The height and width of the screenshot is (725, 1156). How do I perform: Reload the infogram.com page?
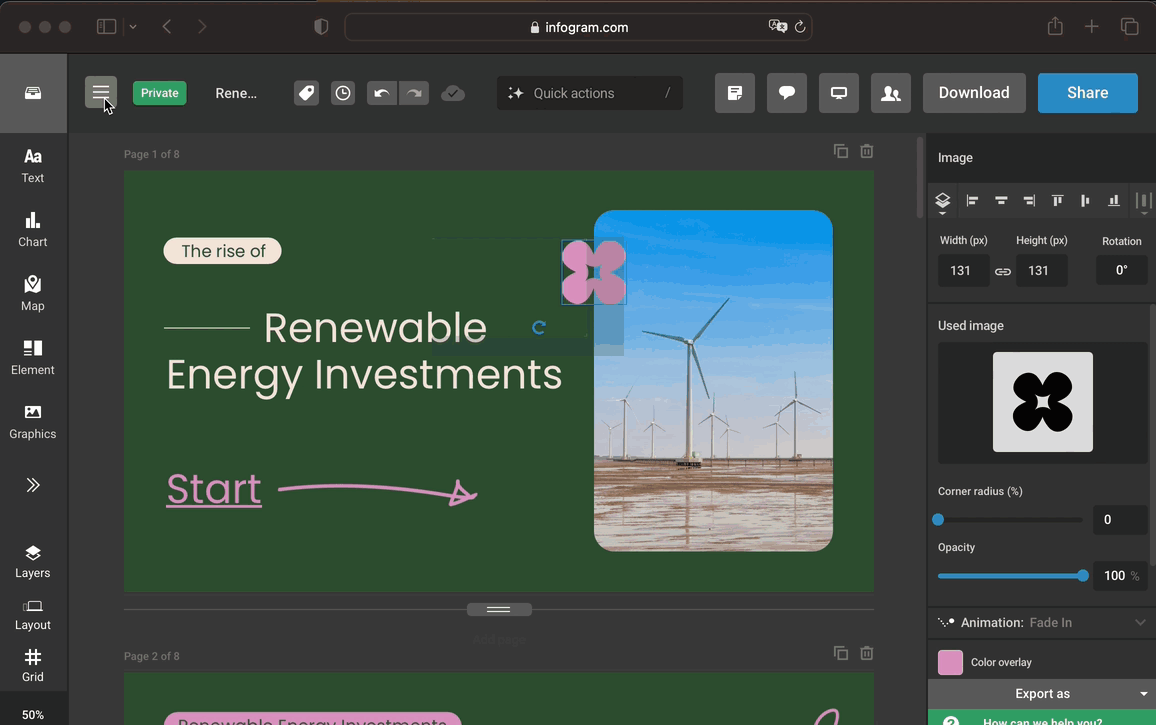800,27
